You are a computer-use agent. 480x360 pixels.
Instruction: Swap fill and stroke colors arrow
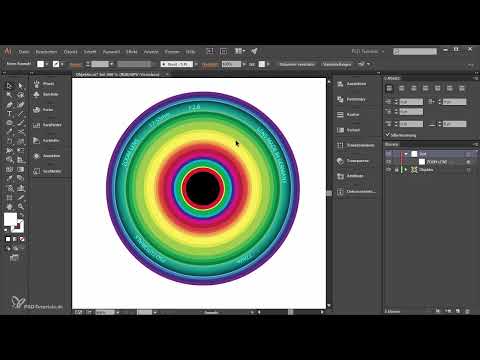coord(21,216)
